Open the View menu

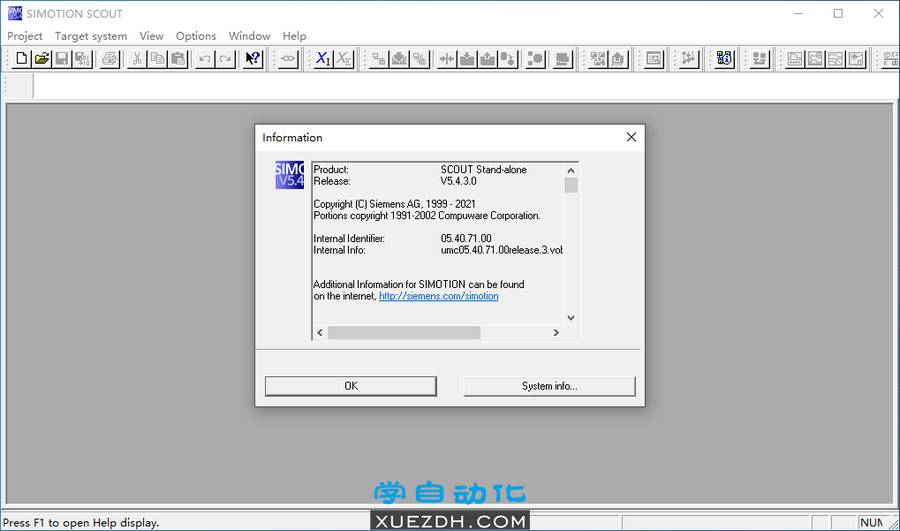click(x=152, y=36)
